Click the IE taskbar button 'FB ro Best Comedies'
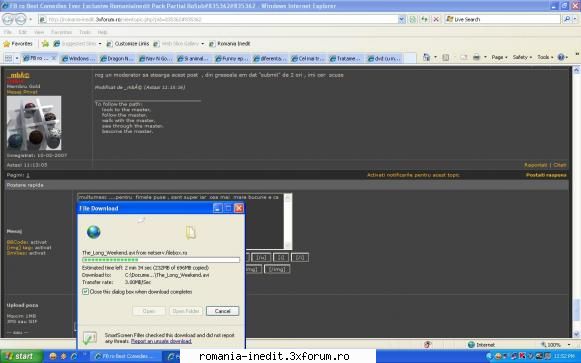The image size is (581, 363). (x=126, y=356)
